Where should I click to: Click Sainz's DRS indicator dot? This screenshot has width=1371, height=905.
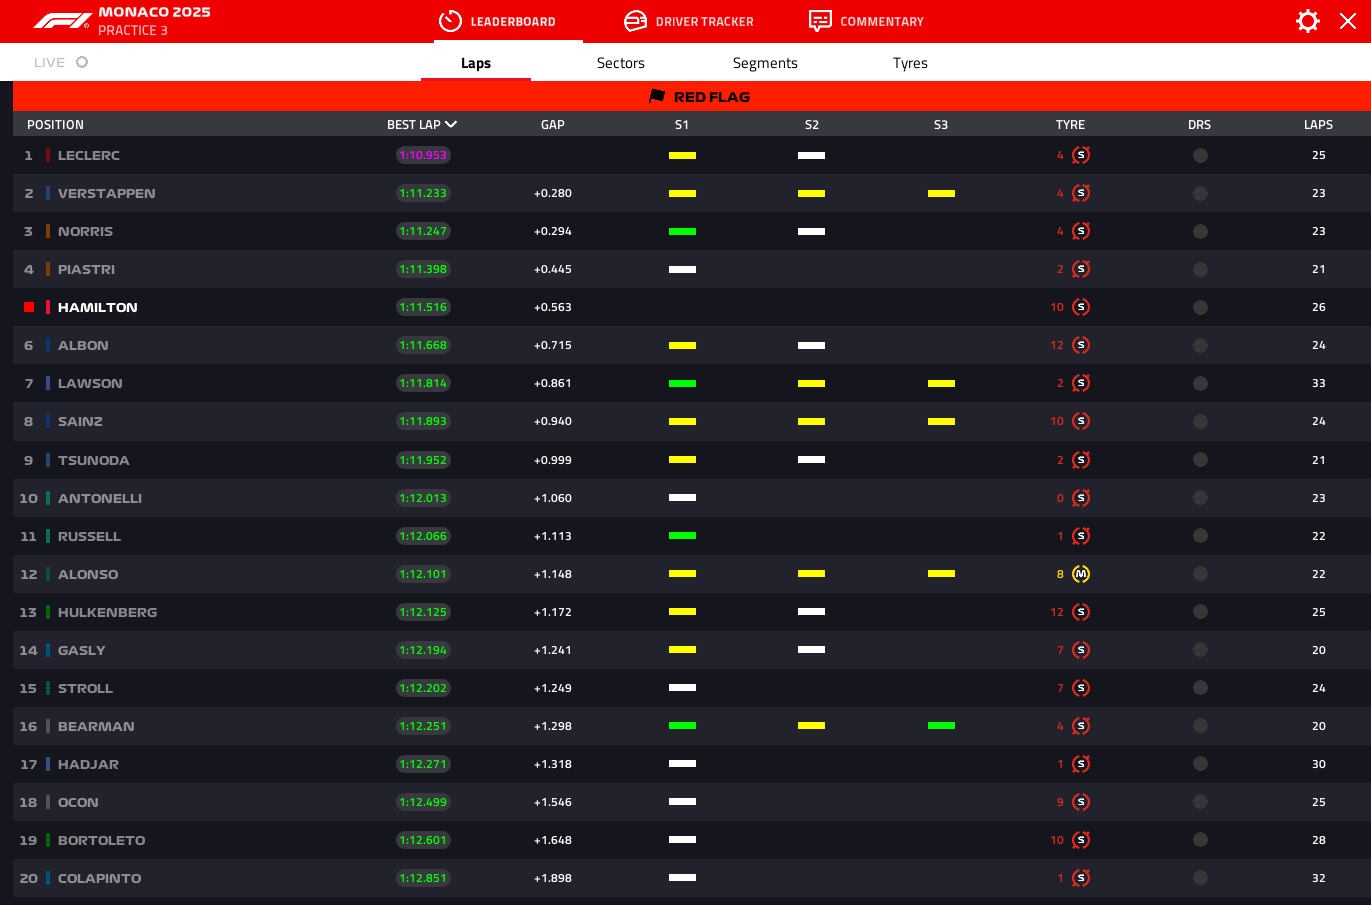pos(1200,421)
